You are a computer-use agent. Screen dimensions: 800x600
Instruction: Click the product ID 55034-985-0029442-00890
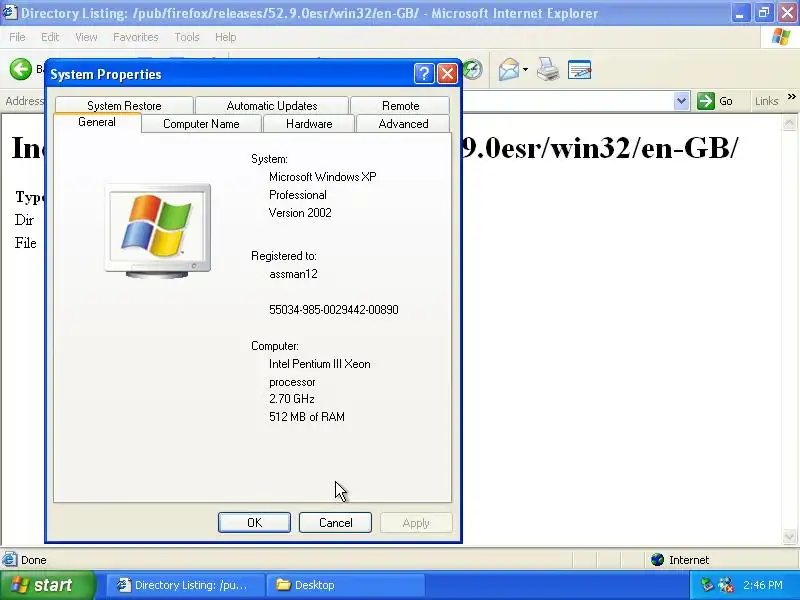click(334, 310)
